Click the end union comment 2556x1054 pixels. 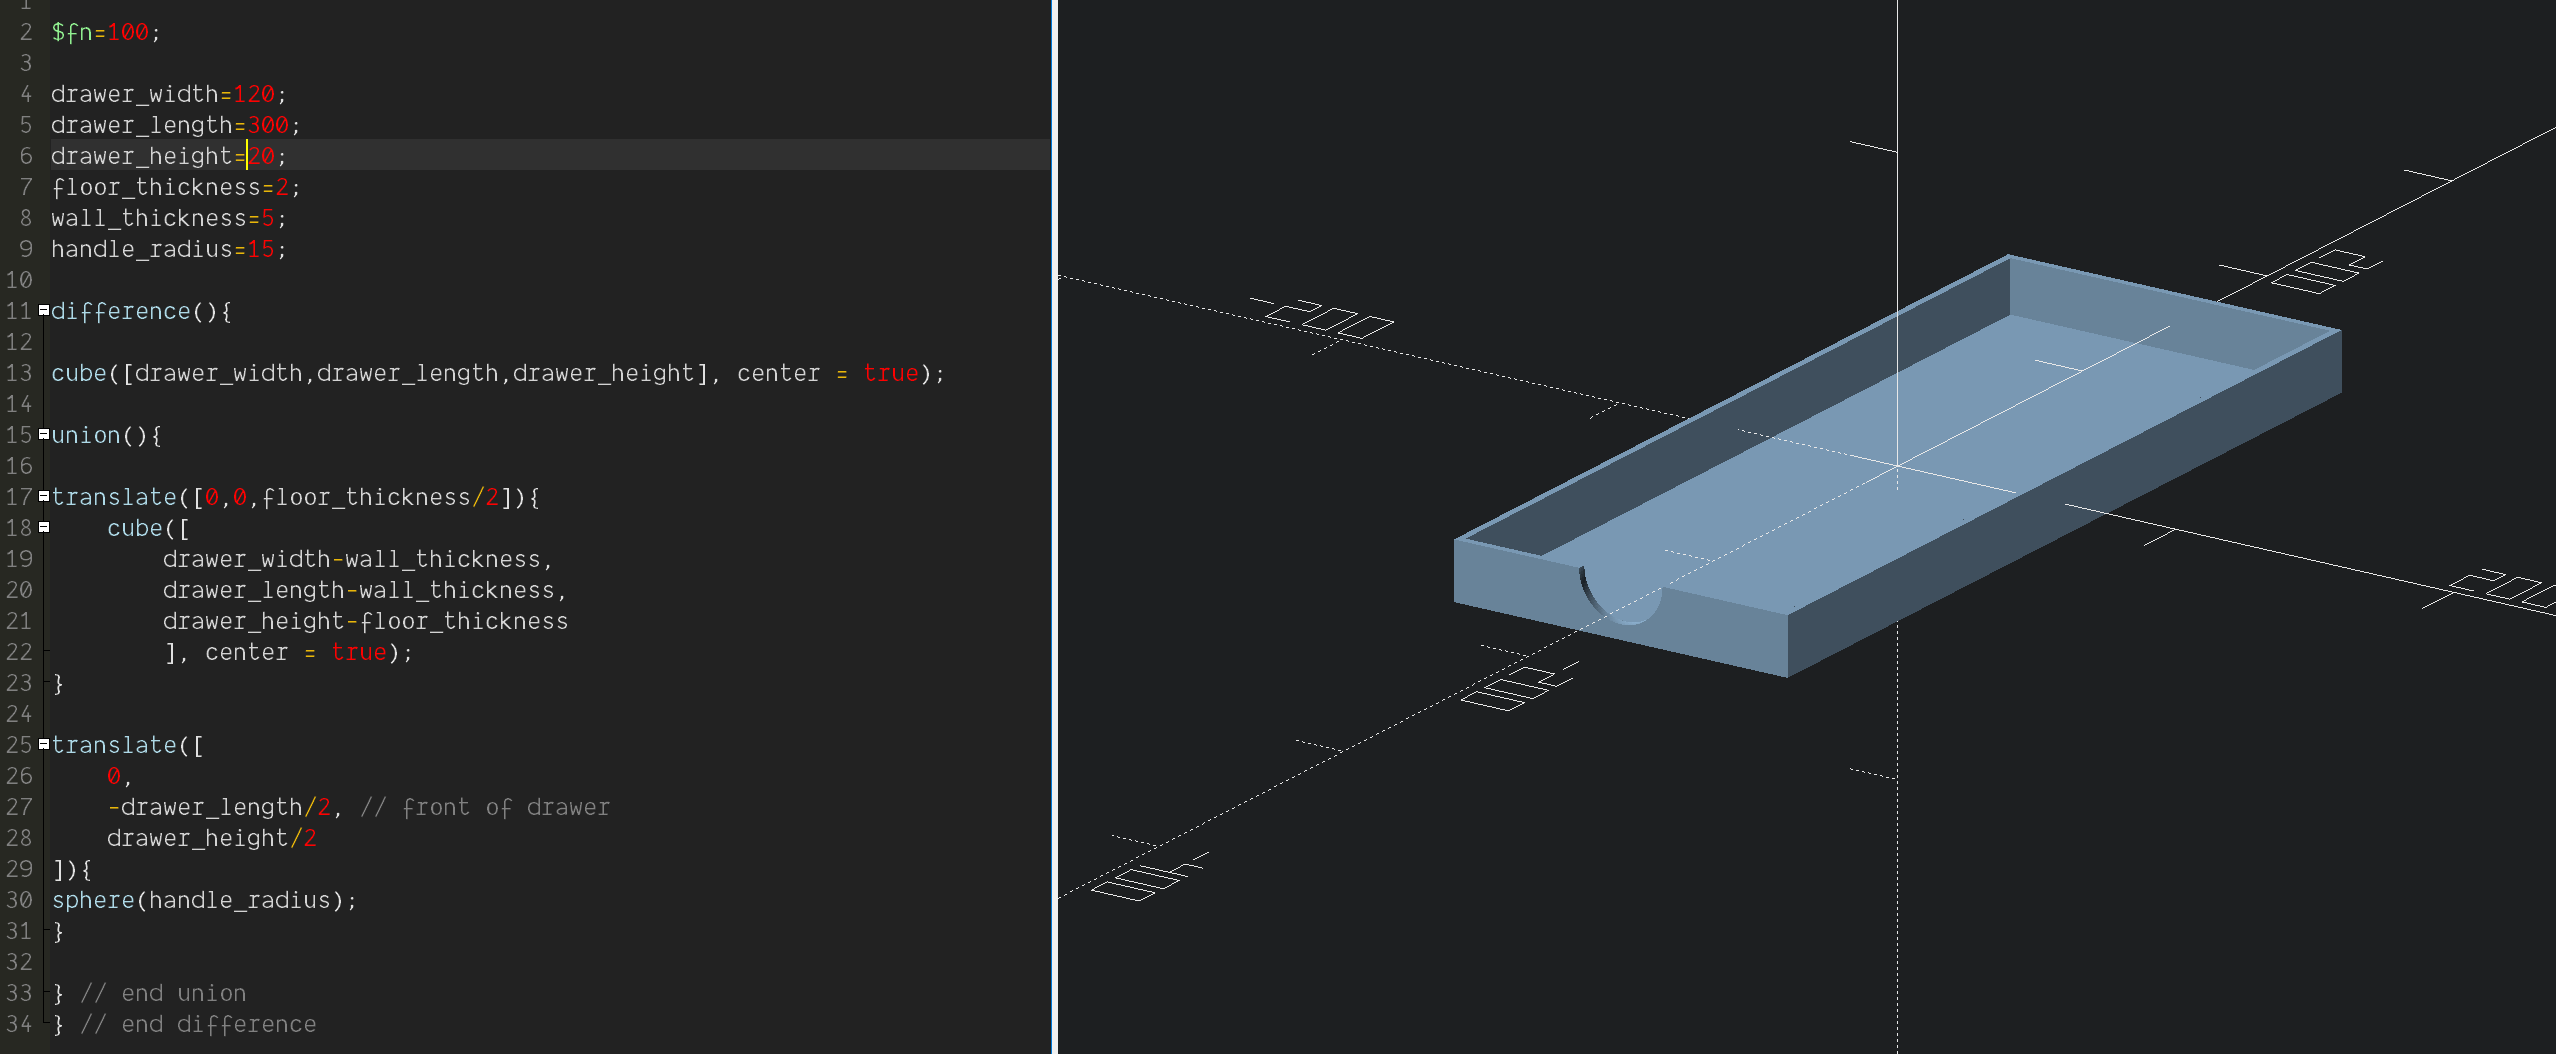[x=182, y=993]
